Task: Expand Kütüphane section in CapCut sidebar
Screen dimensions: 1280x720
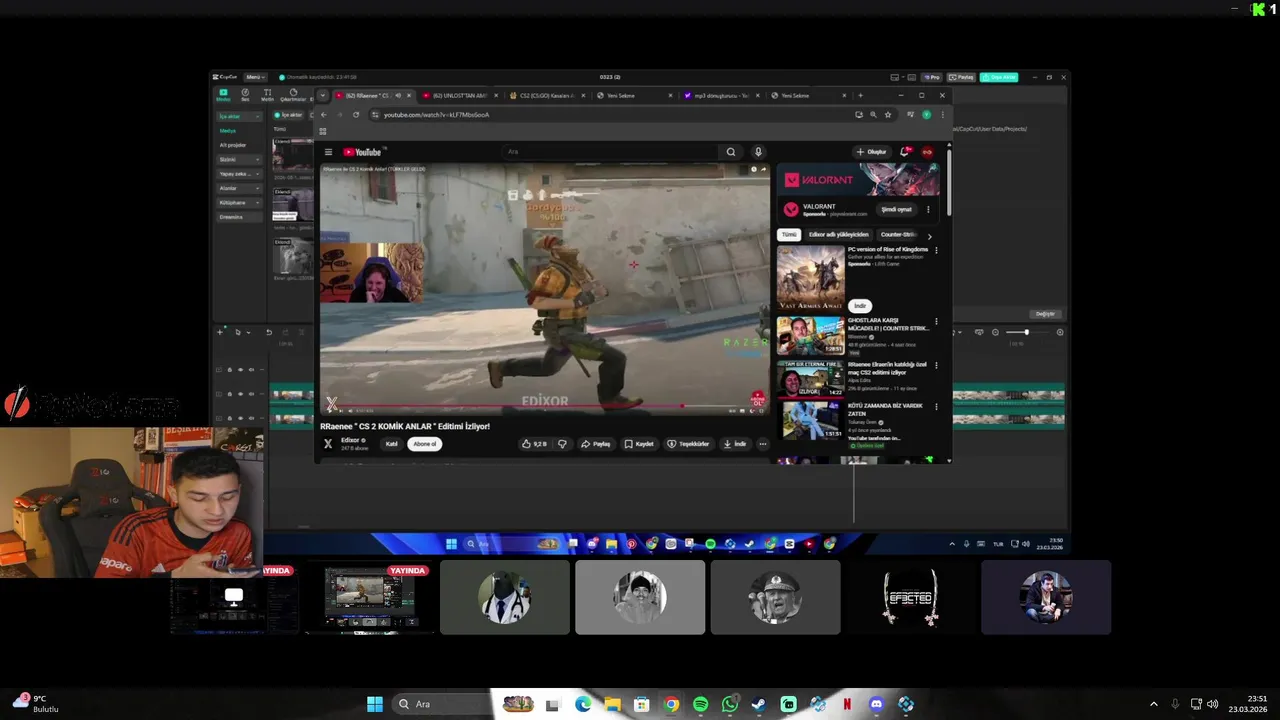Action: pyautogui.click(x=259, y=203)
